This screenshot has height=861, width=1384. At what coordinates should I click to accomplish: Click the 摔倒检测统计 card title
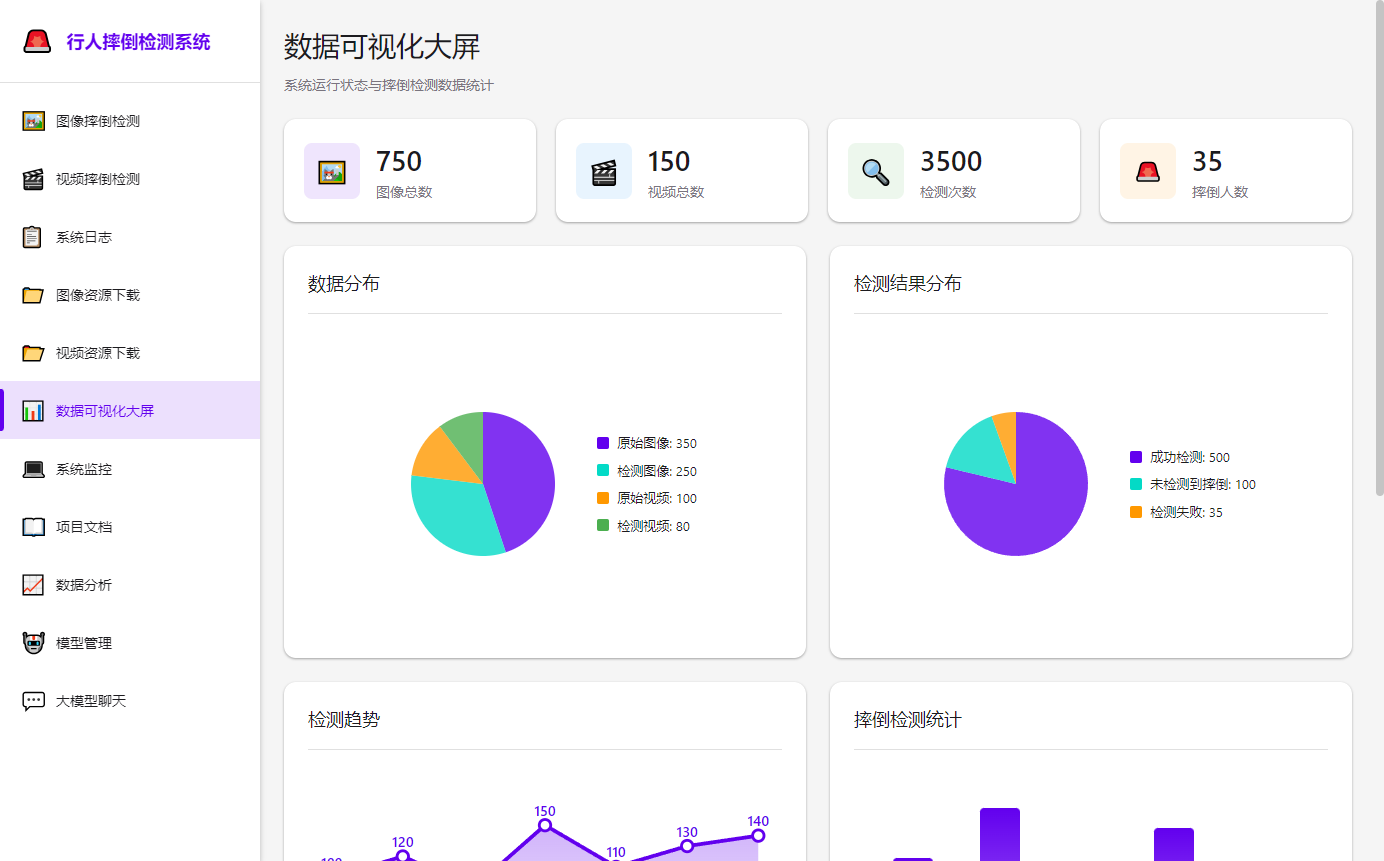908,720
